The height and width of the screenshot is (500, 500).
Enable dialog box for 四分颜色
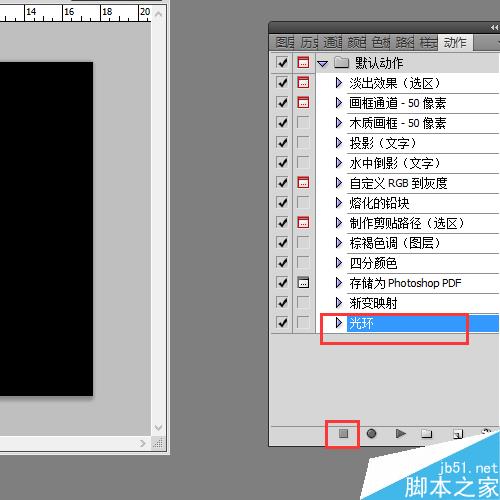(303, 262)
